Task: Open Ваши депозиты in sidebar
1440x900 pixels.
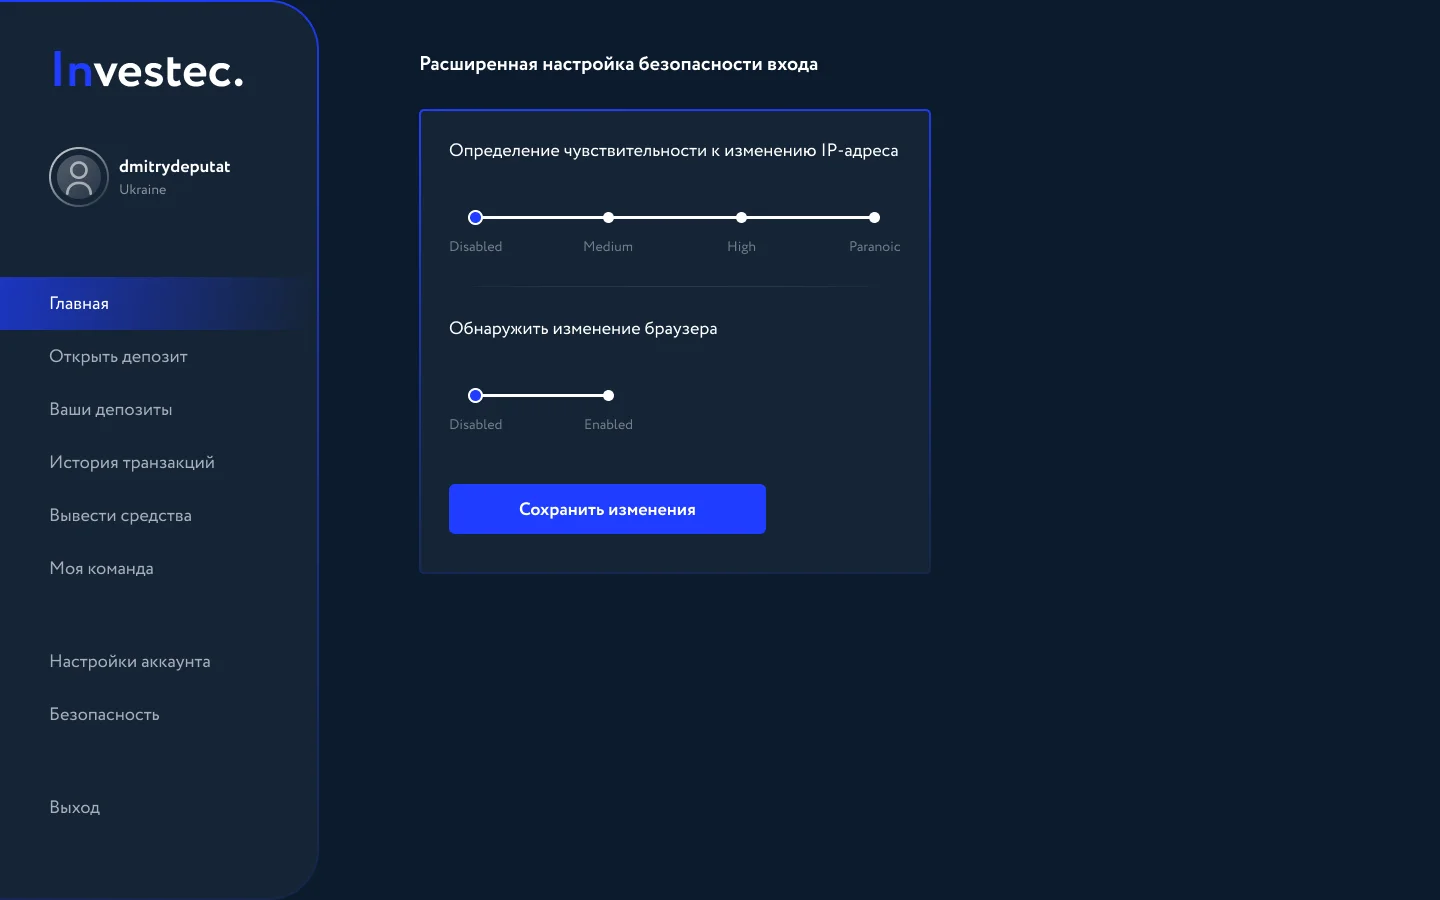Action: tap(111, 409)
